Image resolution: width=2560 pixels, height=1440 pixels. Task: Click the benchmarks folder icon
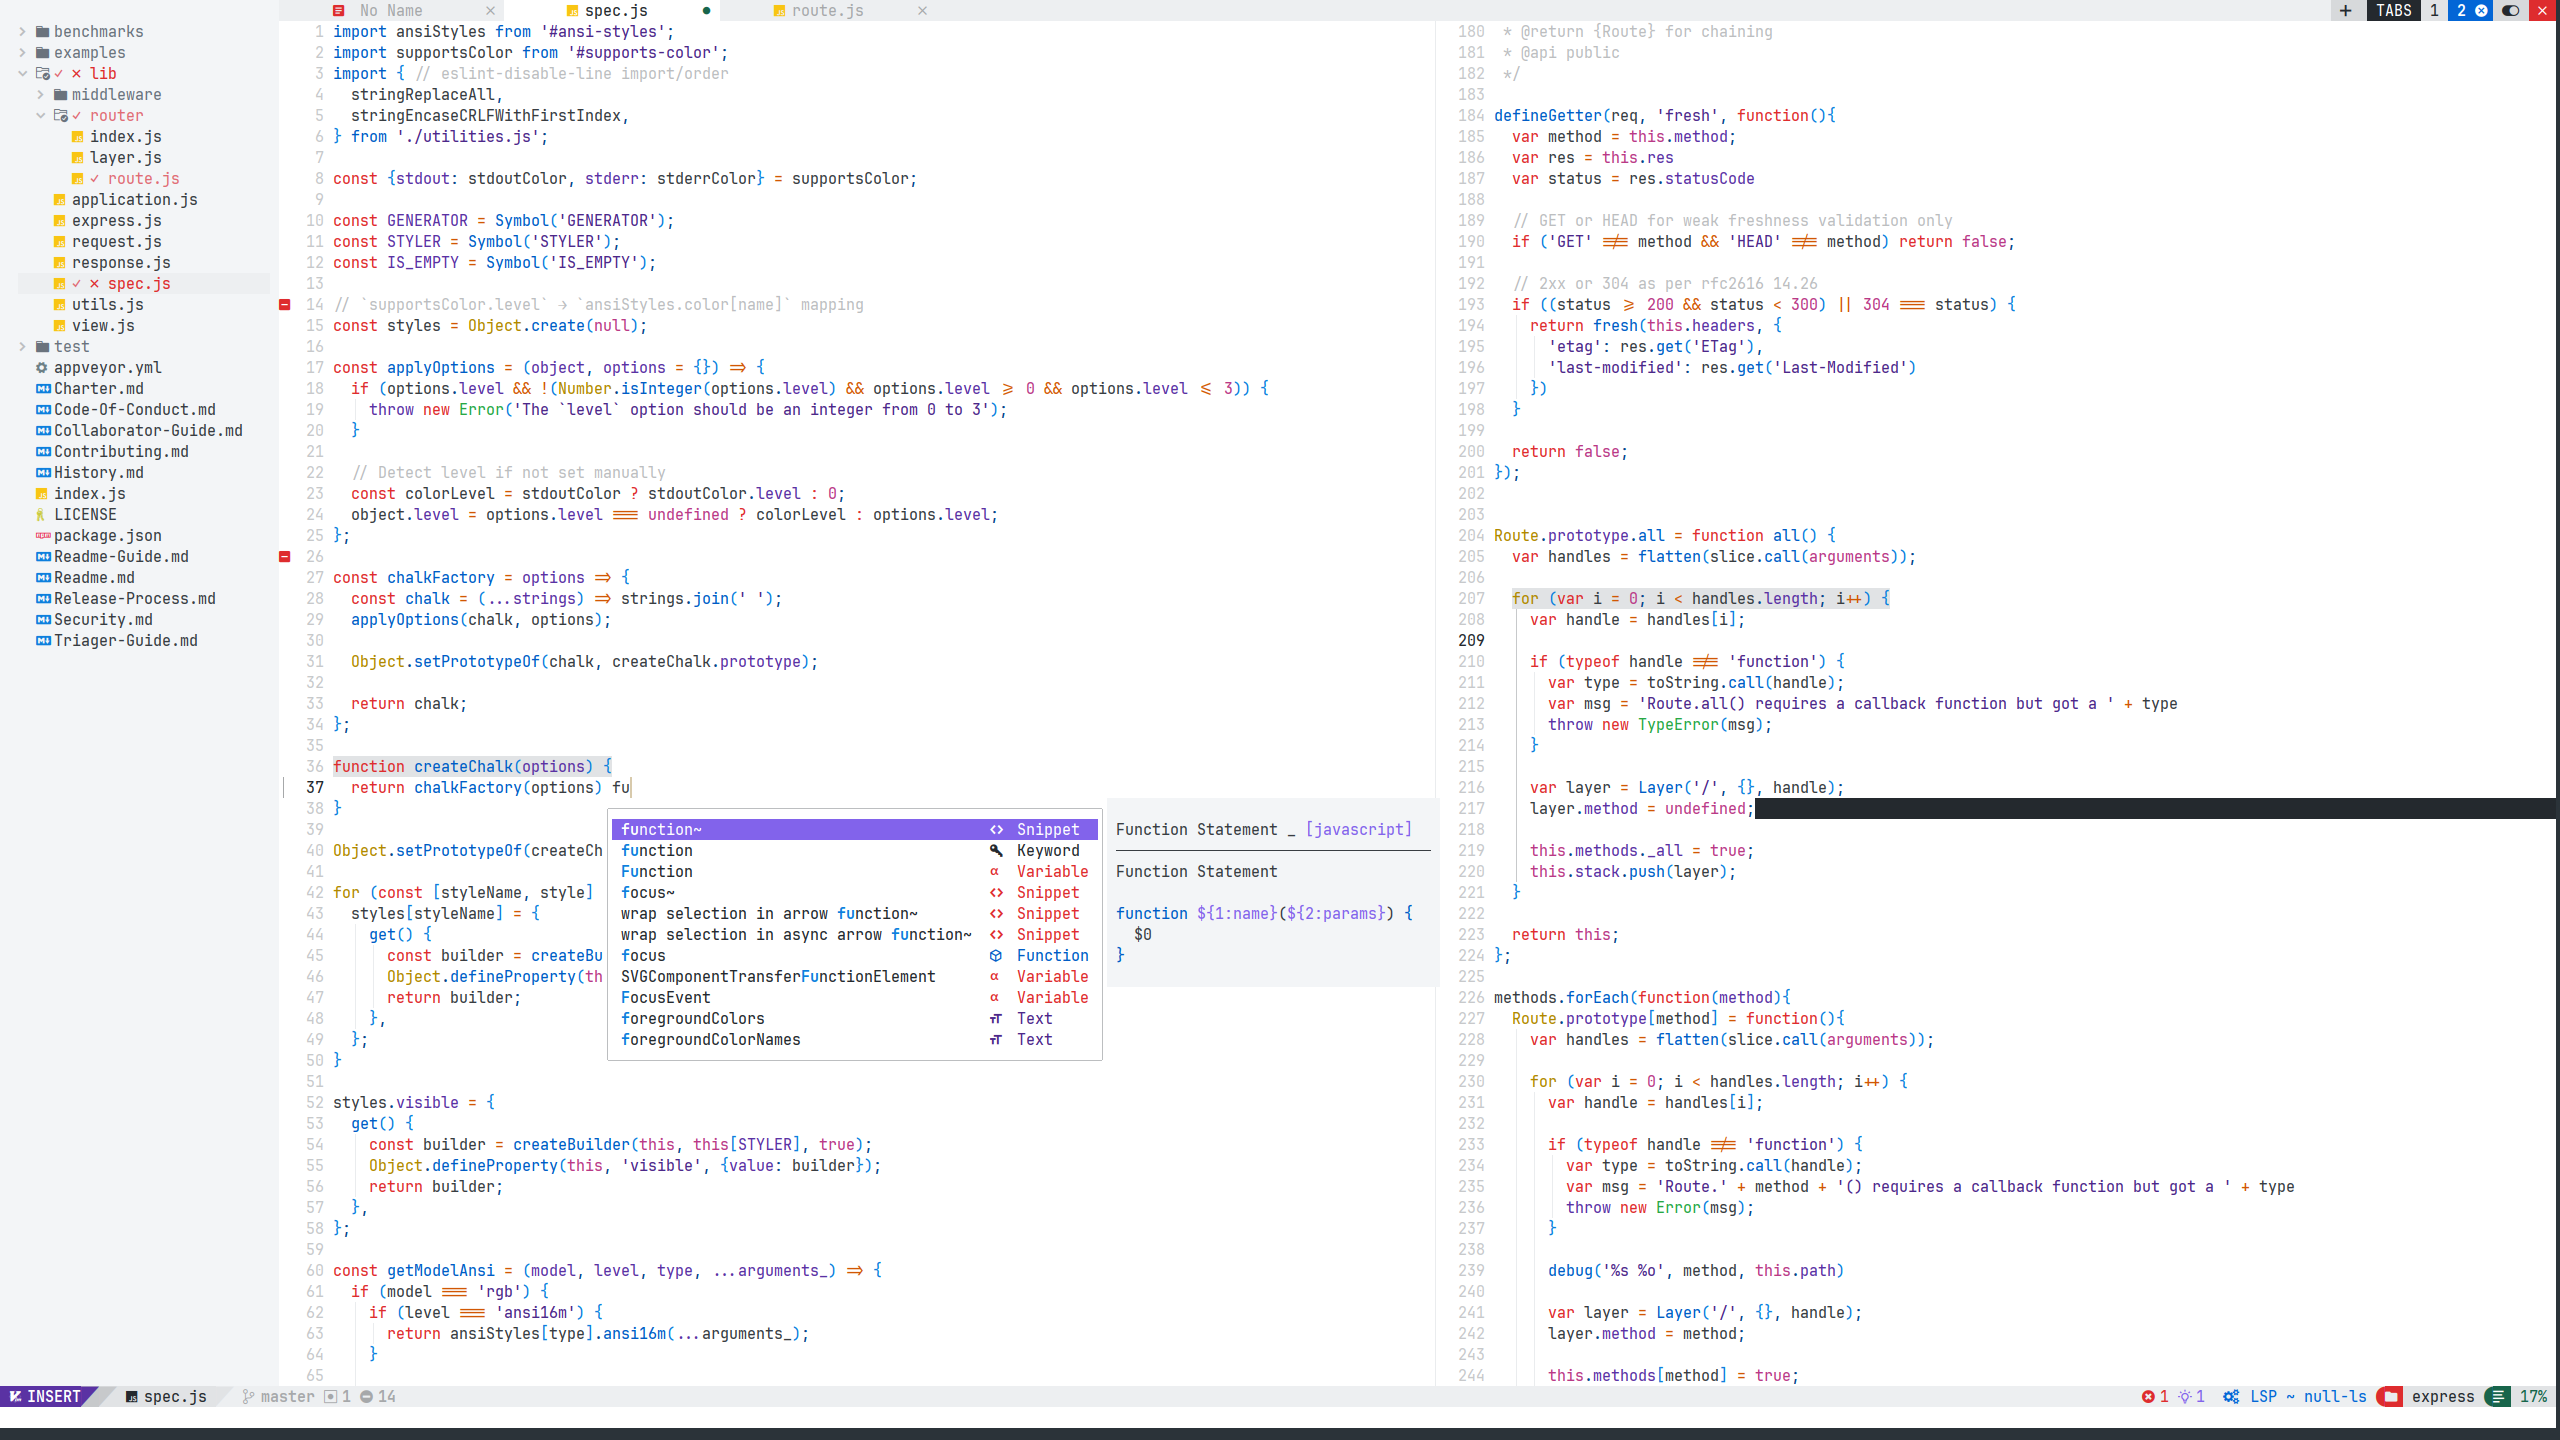point(43,32)
